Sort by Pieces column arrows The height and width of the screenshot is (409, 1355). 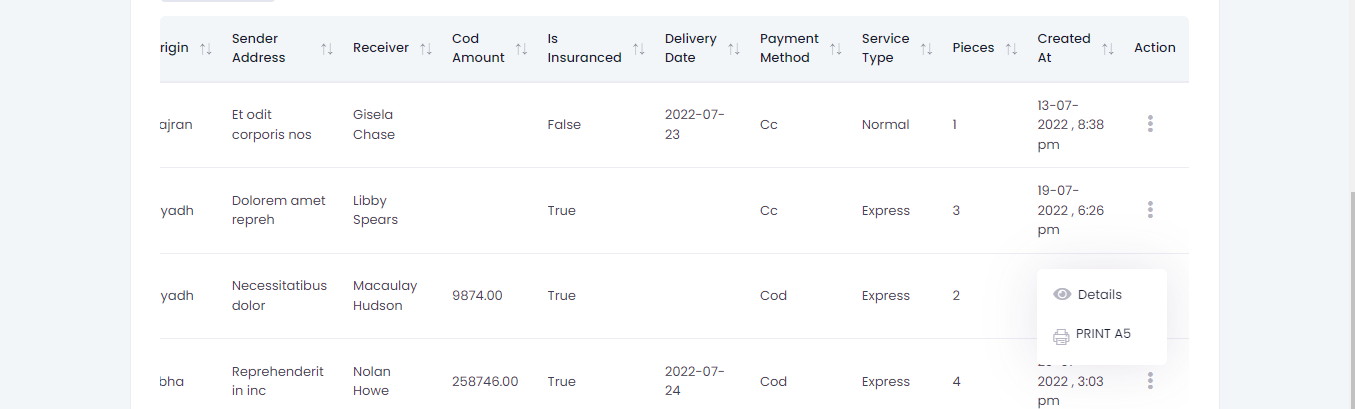(1011, 49)
